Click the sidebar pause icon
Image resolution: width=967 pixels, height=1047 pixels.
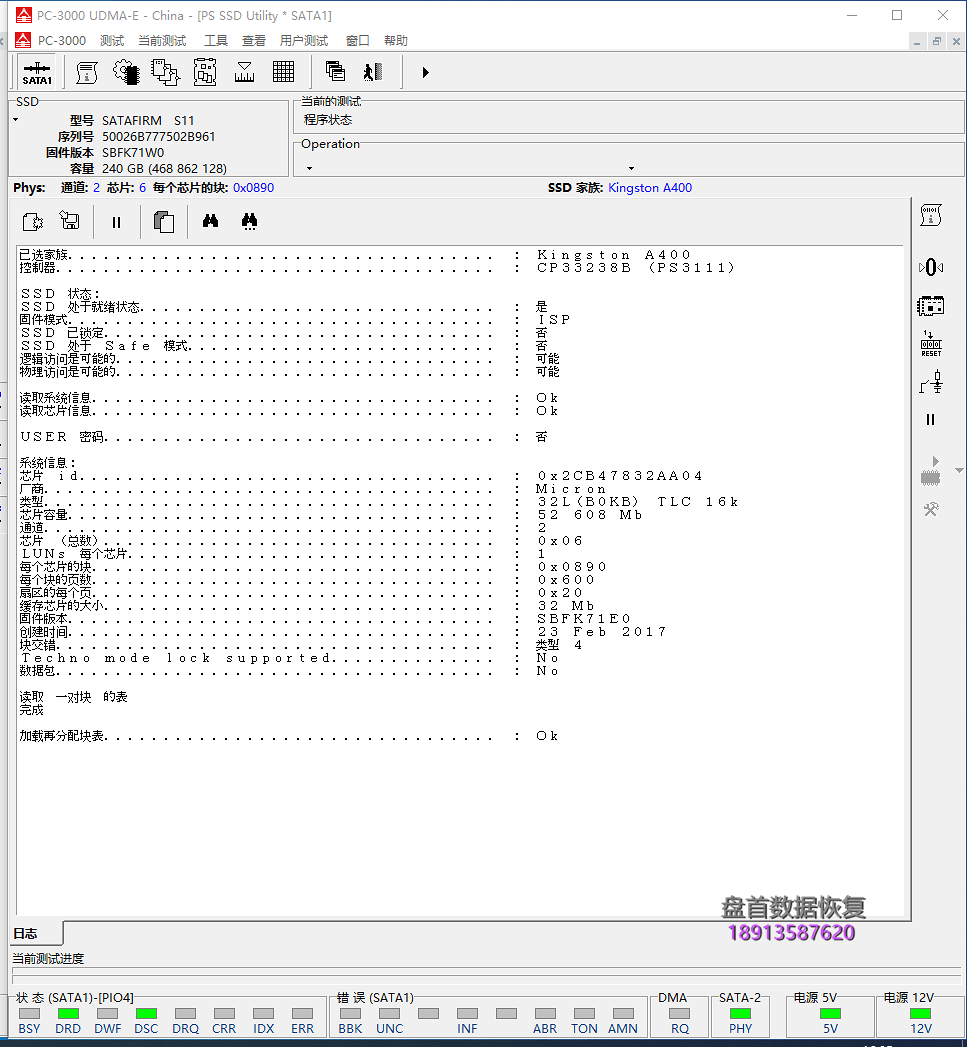pos(931,419)
